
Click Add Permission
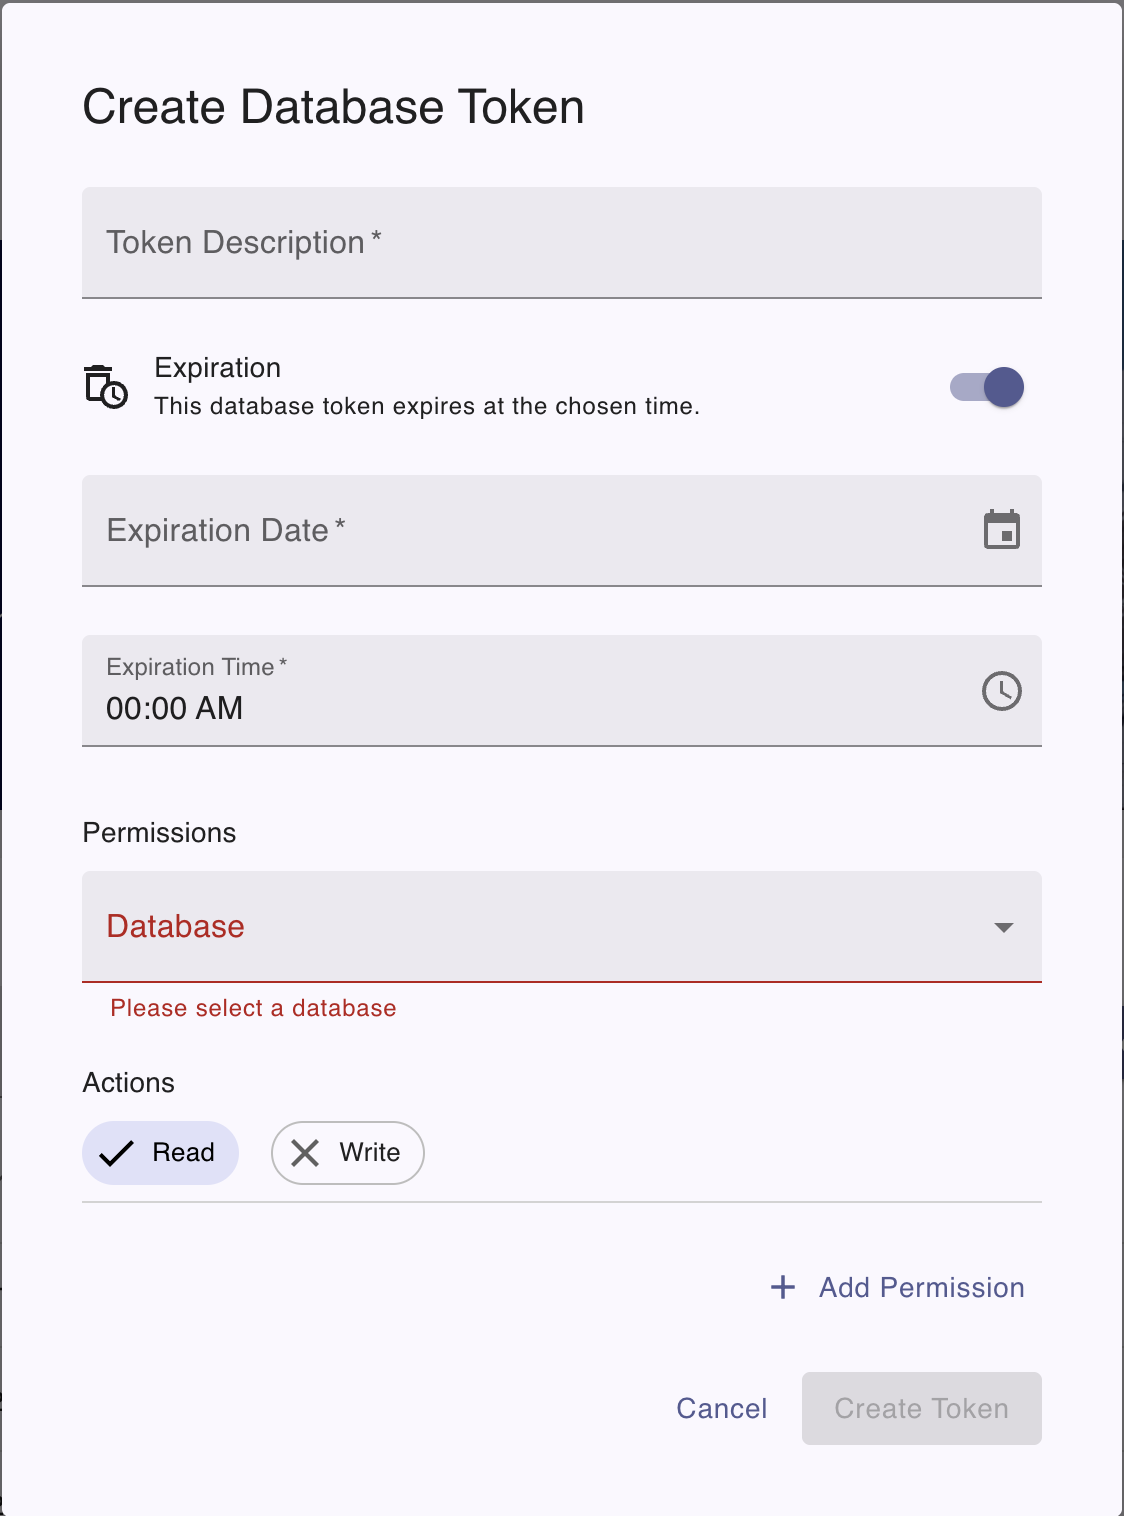click(920, 1288)
